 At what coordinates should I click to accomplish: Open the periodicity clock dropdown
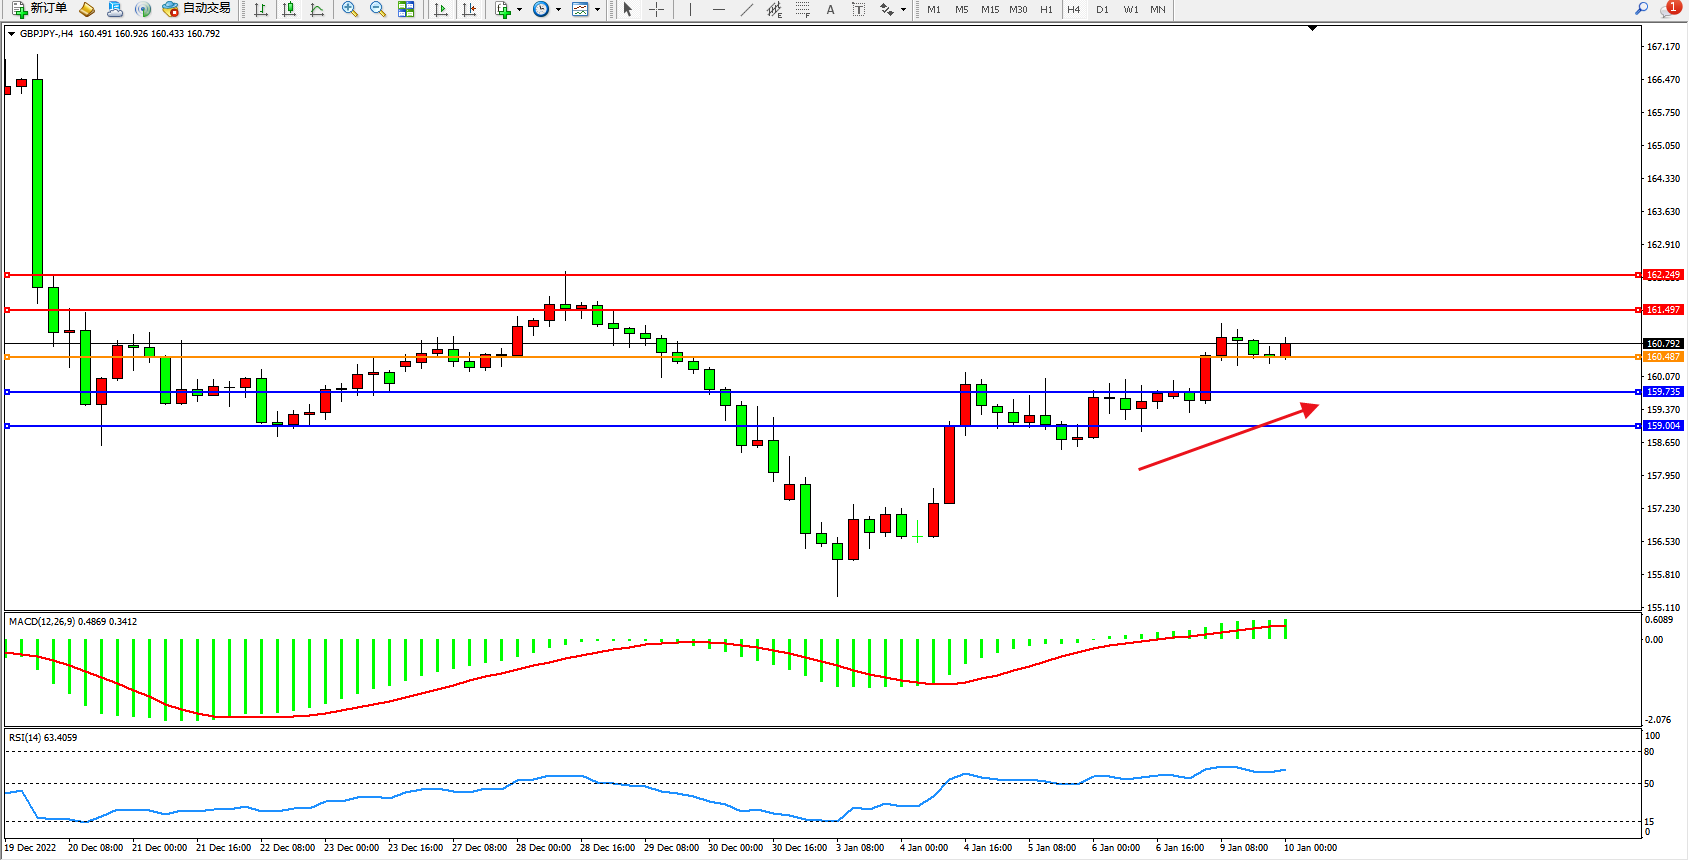[x=558, y=10]
